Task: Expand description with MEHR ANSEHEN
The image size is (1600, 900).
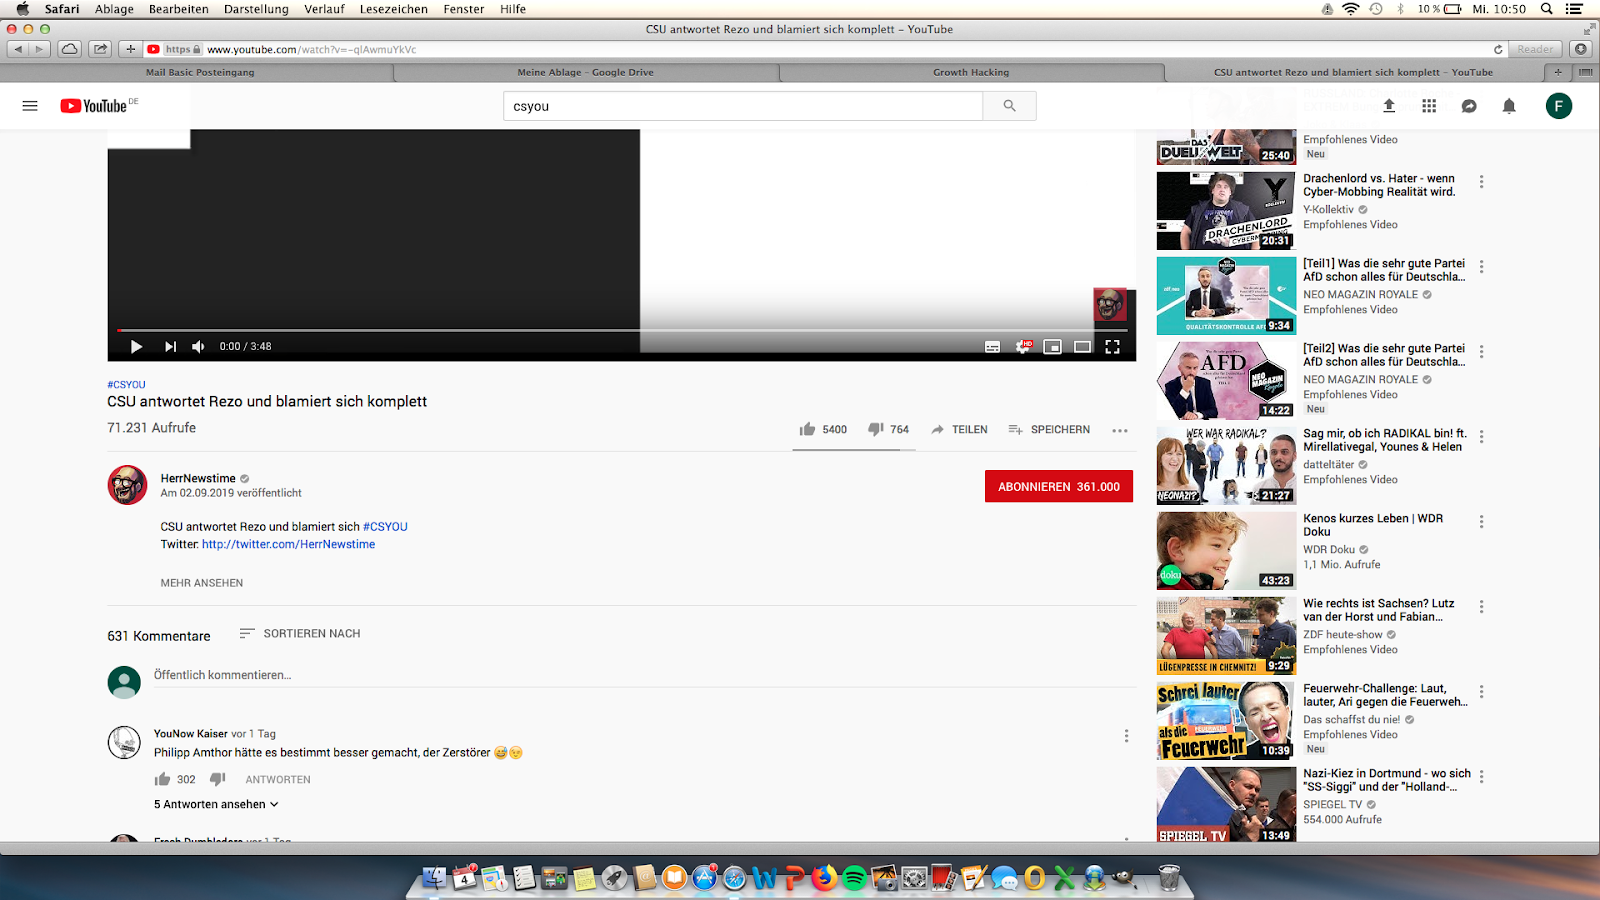Action: pyautogui.click(x=202, y=583)
